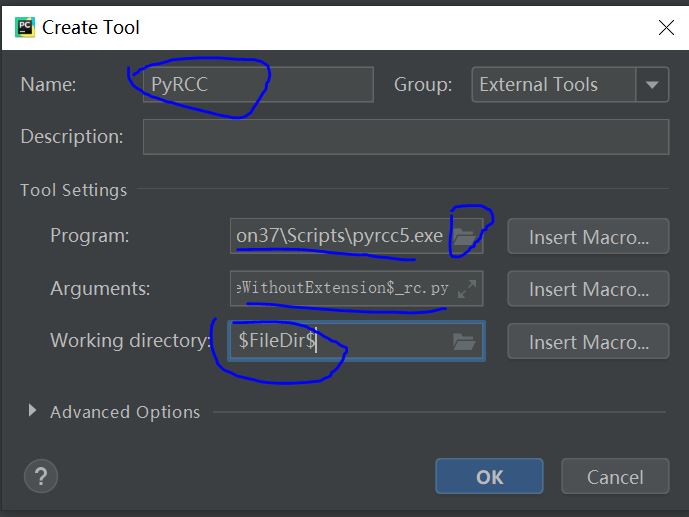Focus the Name field containing PyRCC
This screenshot has width=689, height=517.
(x=257, y=85)
